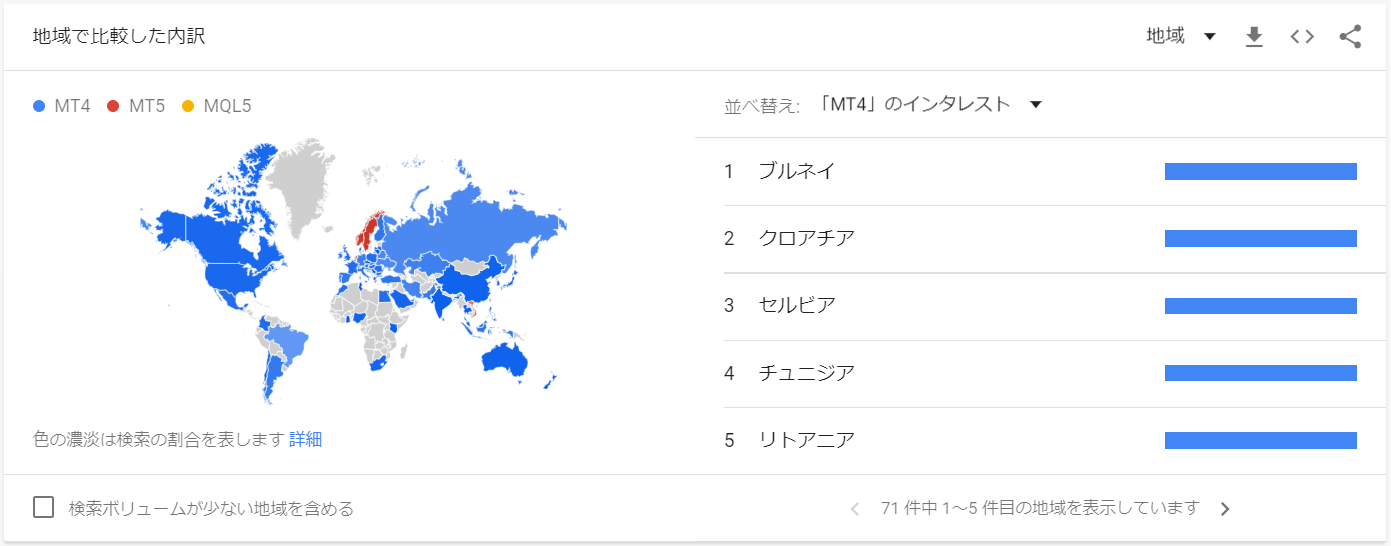Open the embed code icon
The width and height of the screenshot is (1391, 546).
1302,37
